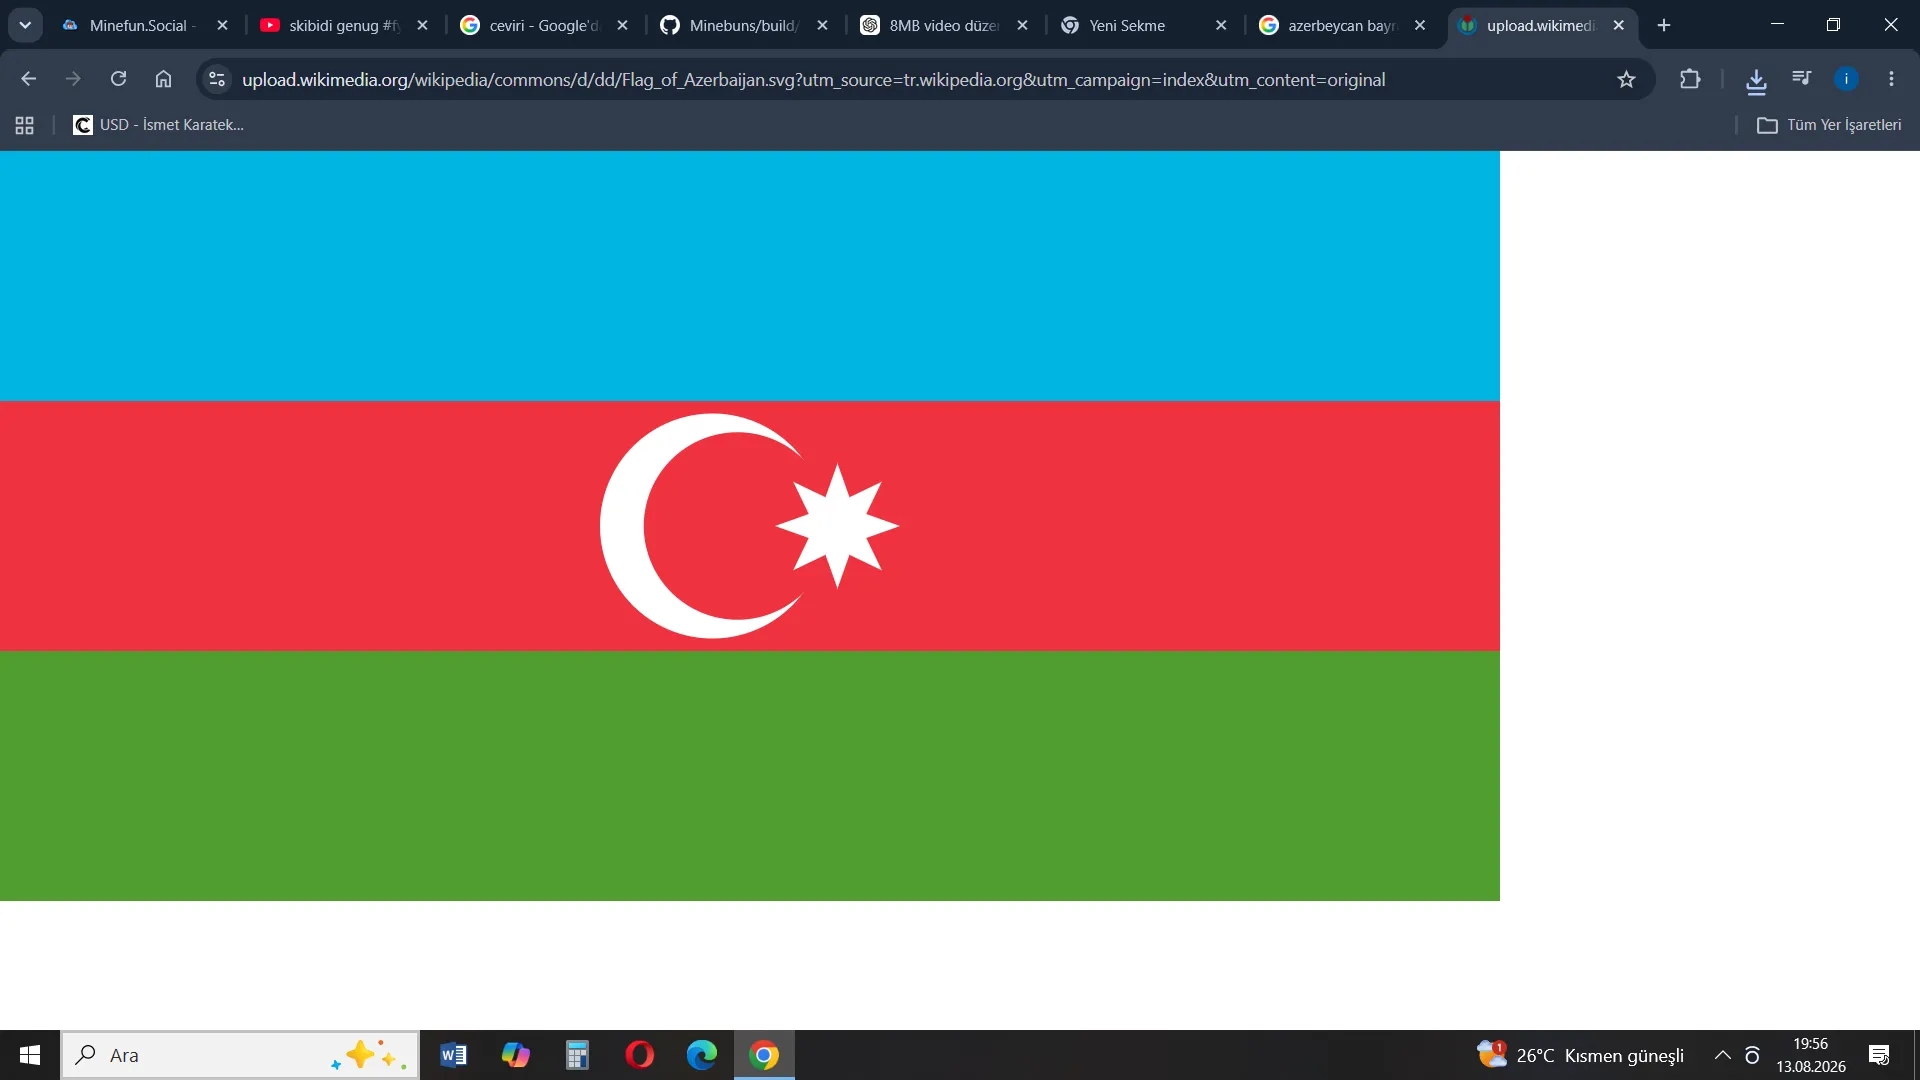Viewport: 1920px width, 1080px height.
Task: Open the clock and calendar flyout
Action: click(1811, 1055)
